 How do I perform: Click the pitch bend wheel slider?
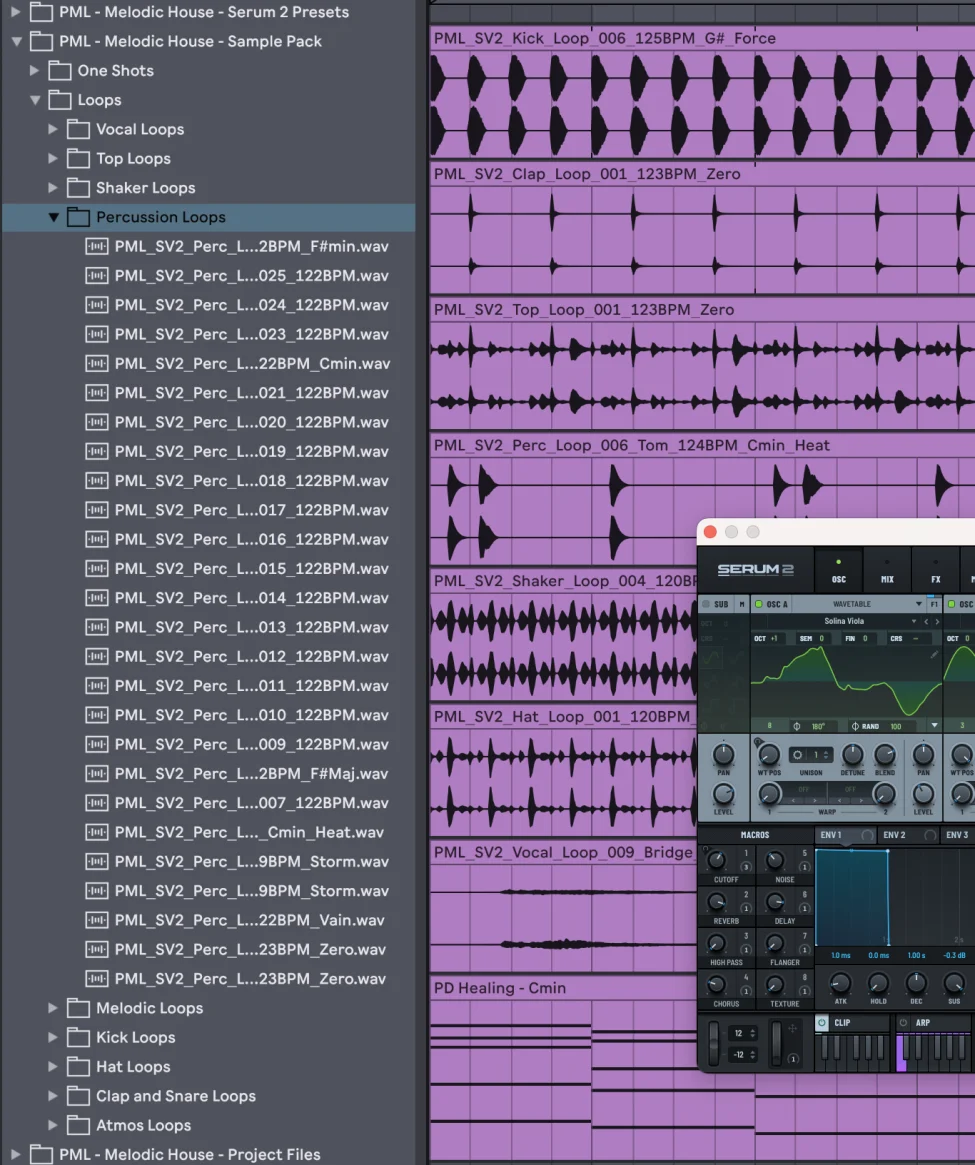(x=713, y=1043)
